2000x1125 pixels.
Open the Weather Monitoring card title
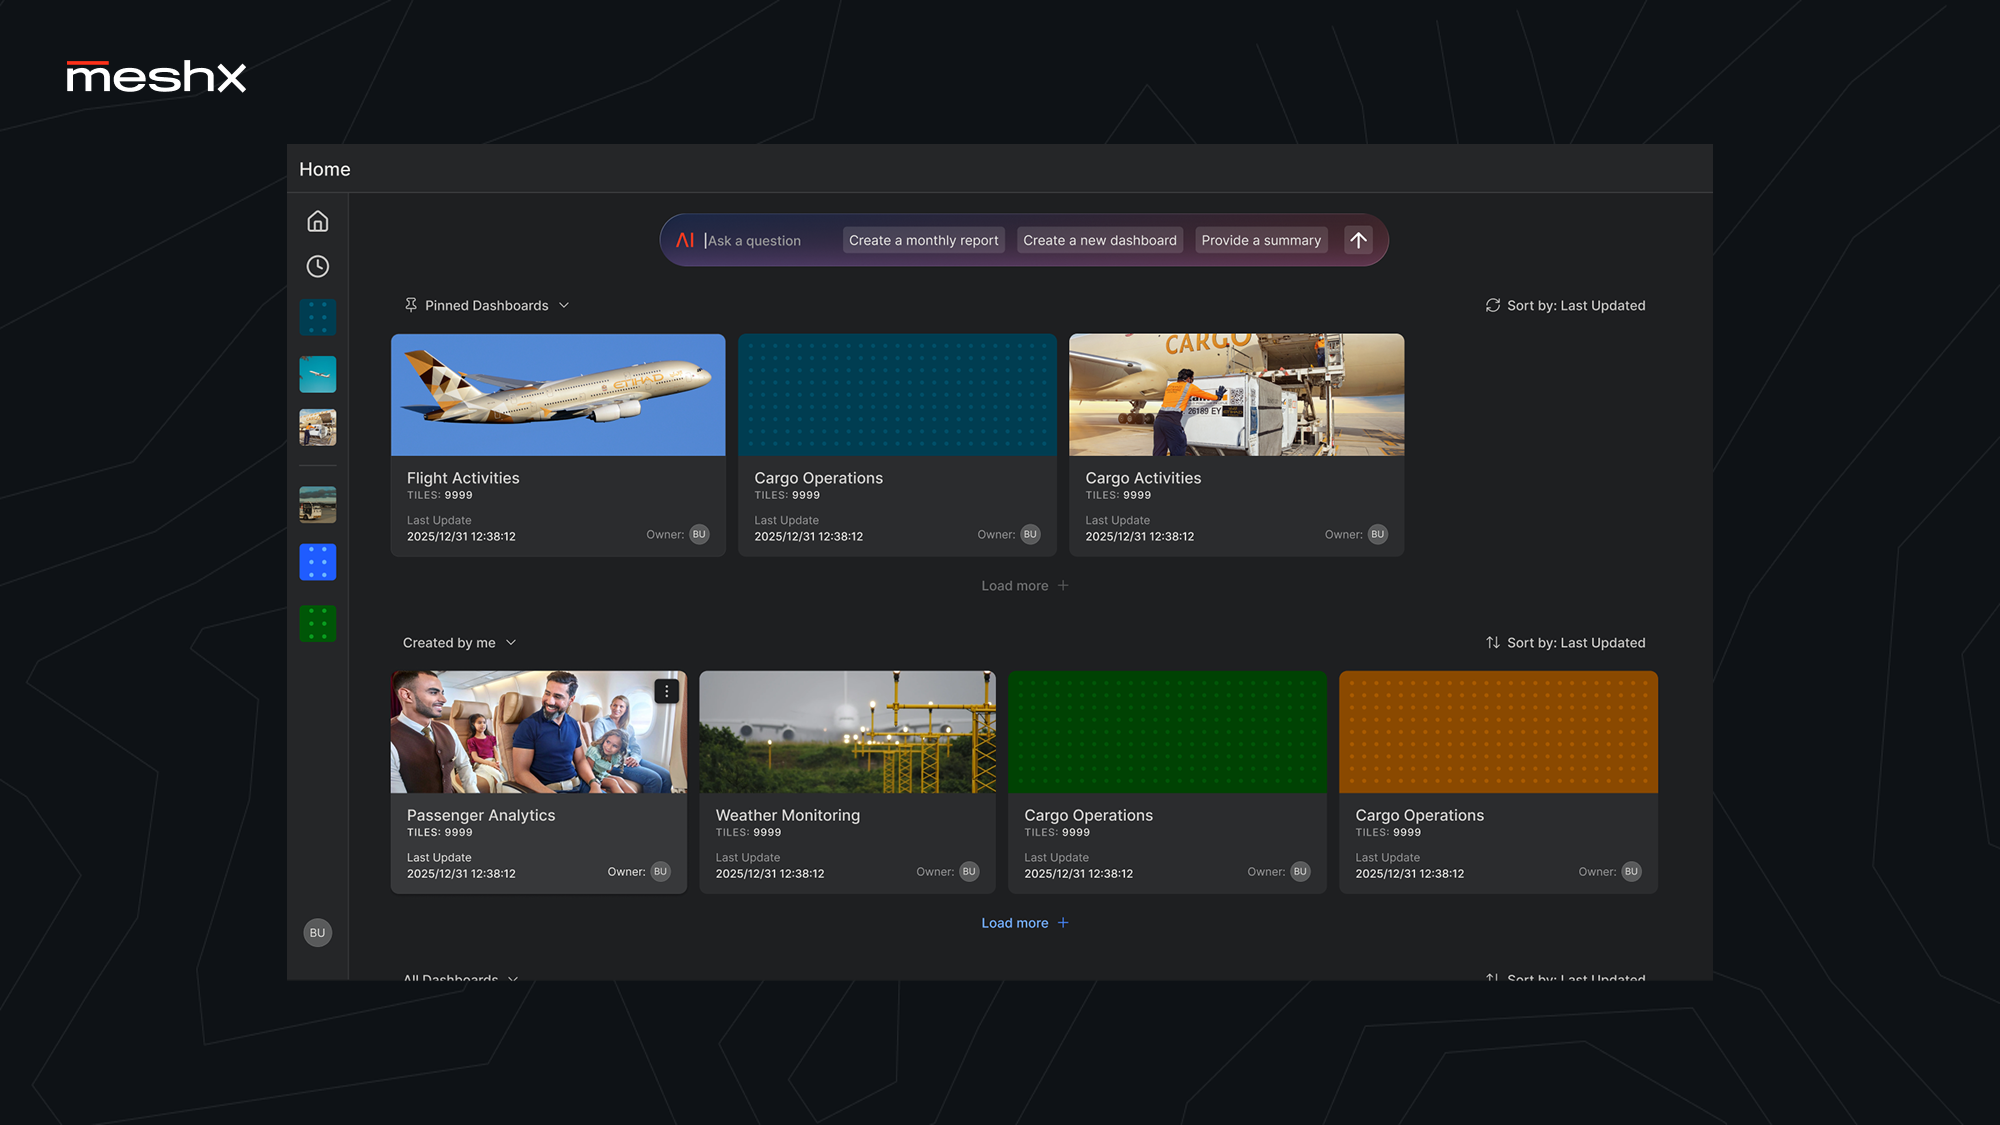787,815
